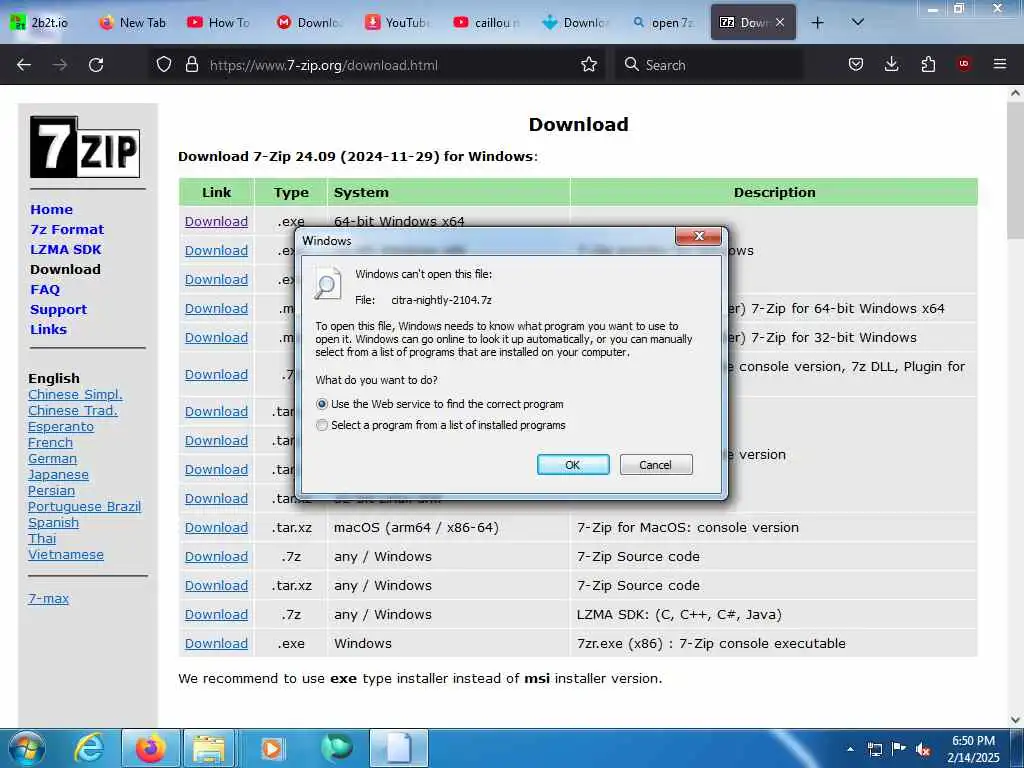Open the blank document taskbar item
The image size is (1024, 768).
tap(399, 748)
